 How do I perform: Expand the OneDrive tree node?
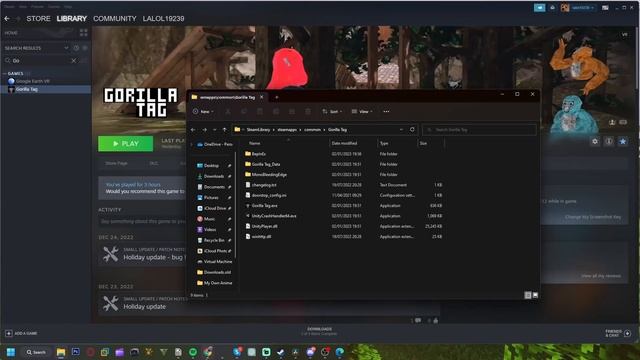coord(191,144)
